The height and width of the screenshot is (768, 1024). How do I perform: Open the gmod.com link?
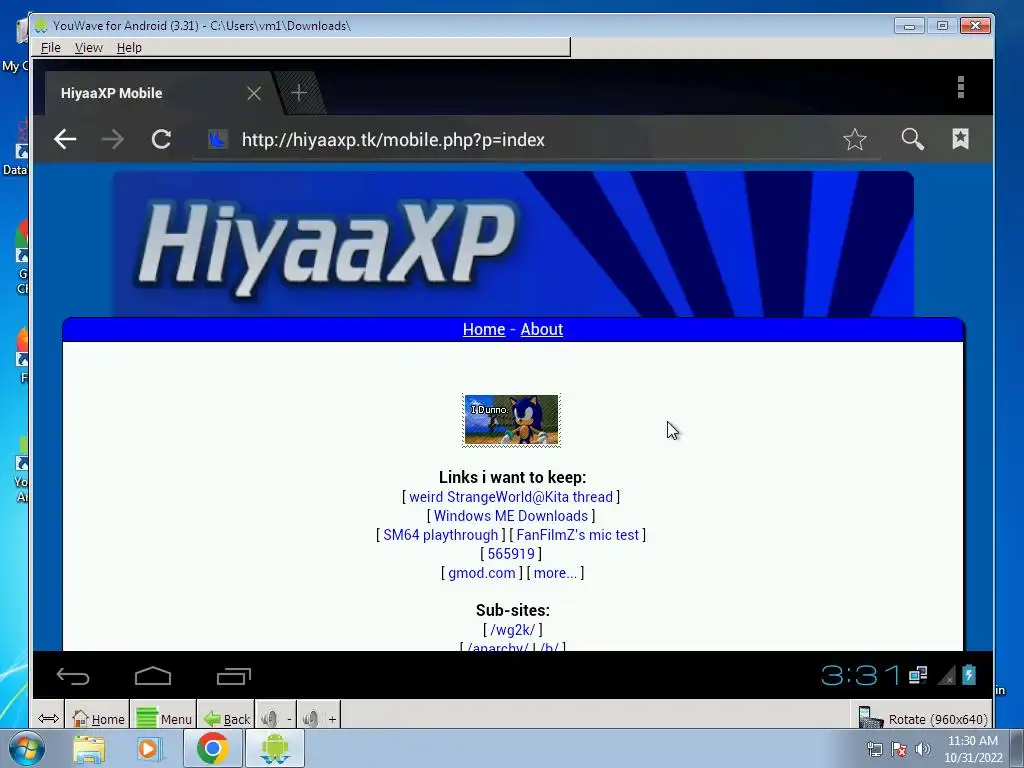click(x=481, y=573)
